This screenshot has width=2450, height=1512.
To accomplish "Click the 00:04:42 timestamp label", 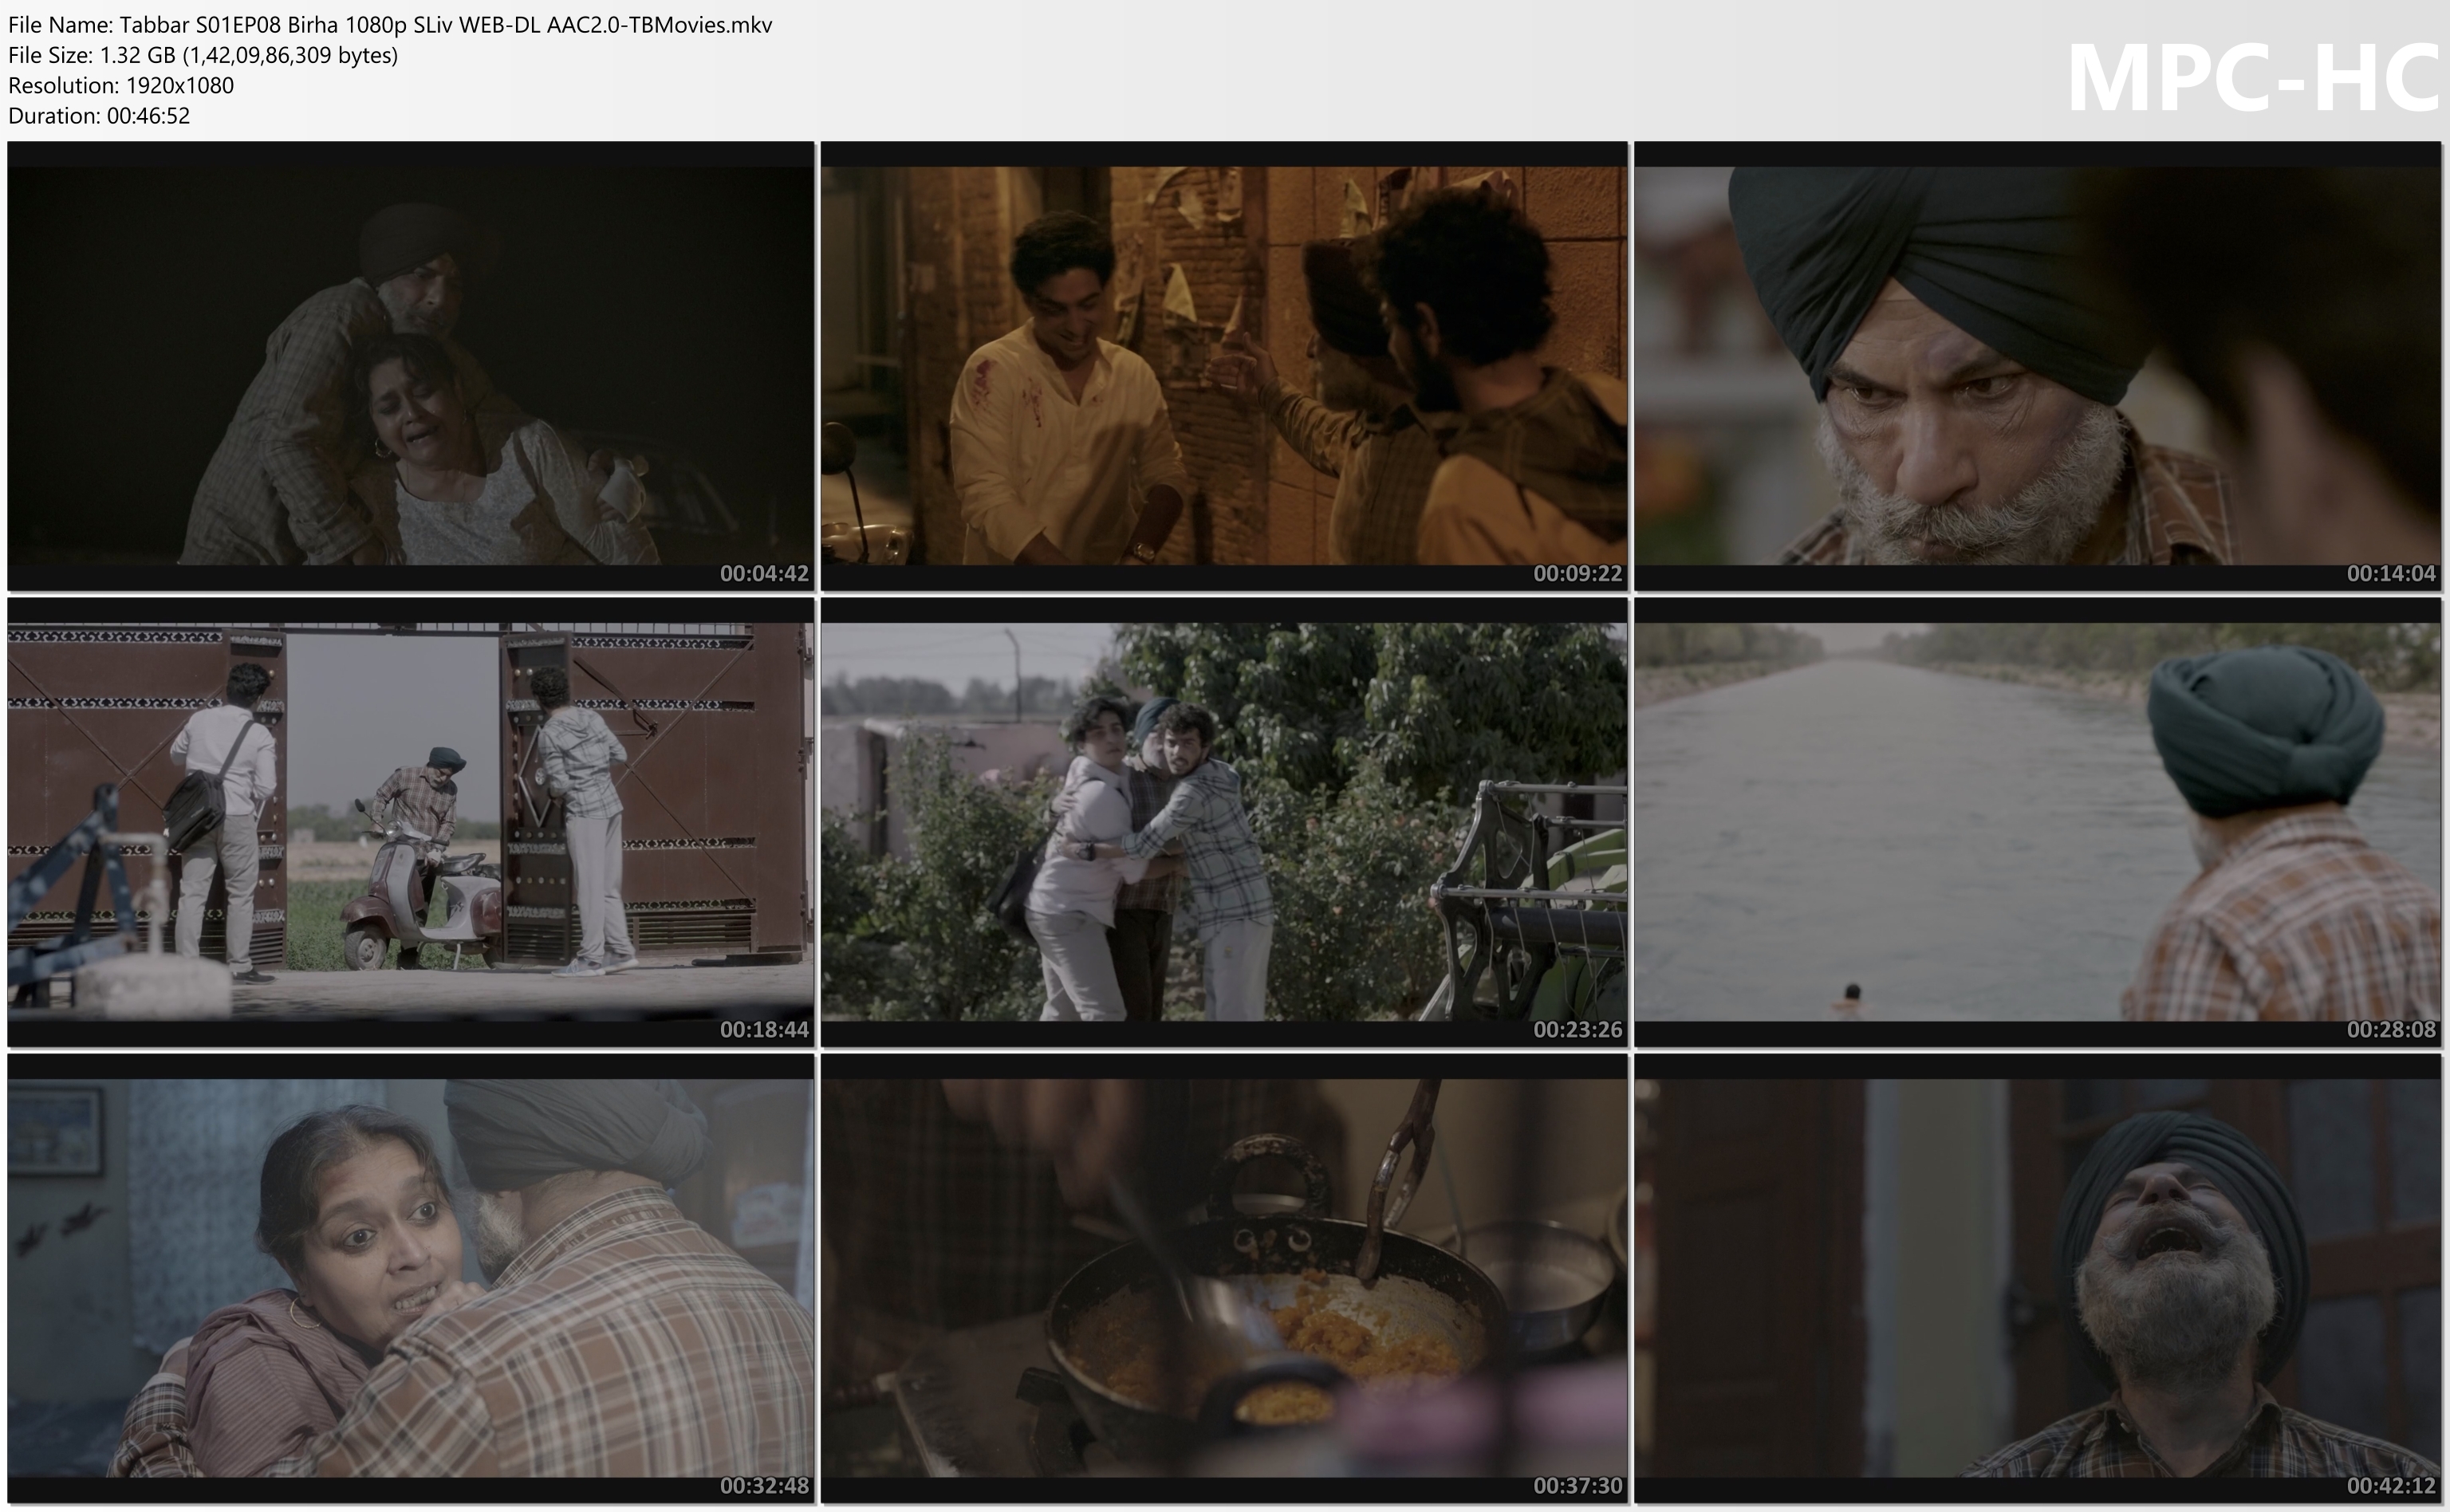I will [x=764, y=573].
